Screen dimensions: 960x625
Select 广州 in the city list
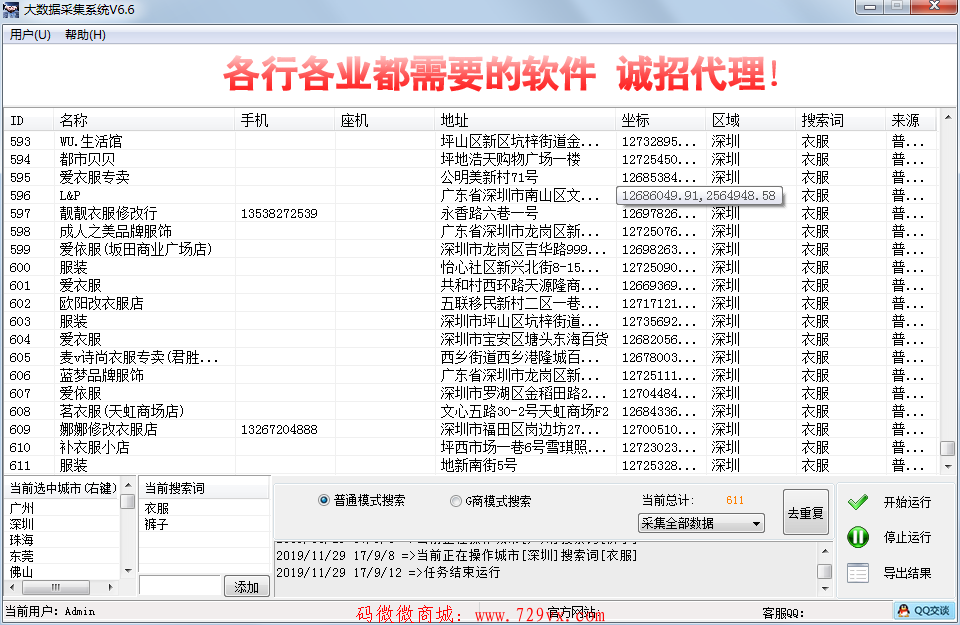[x=22, y=508]
